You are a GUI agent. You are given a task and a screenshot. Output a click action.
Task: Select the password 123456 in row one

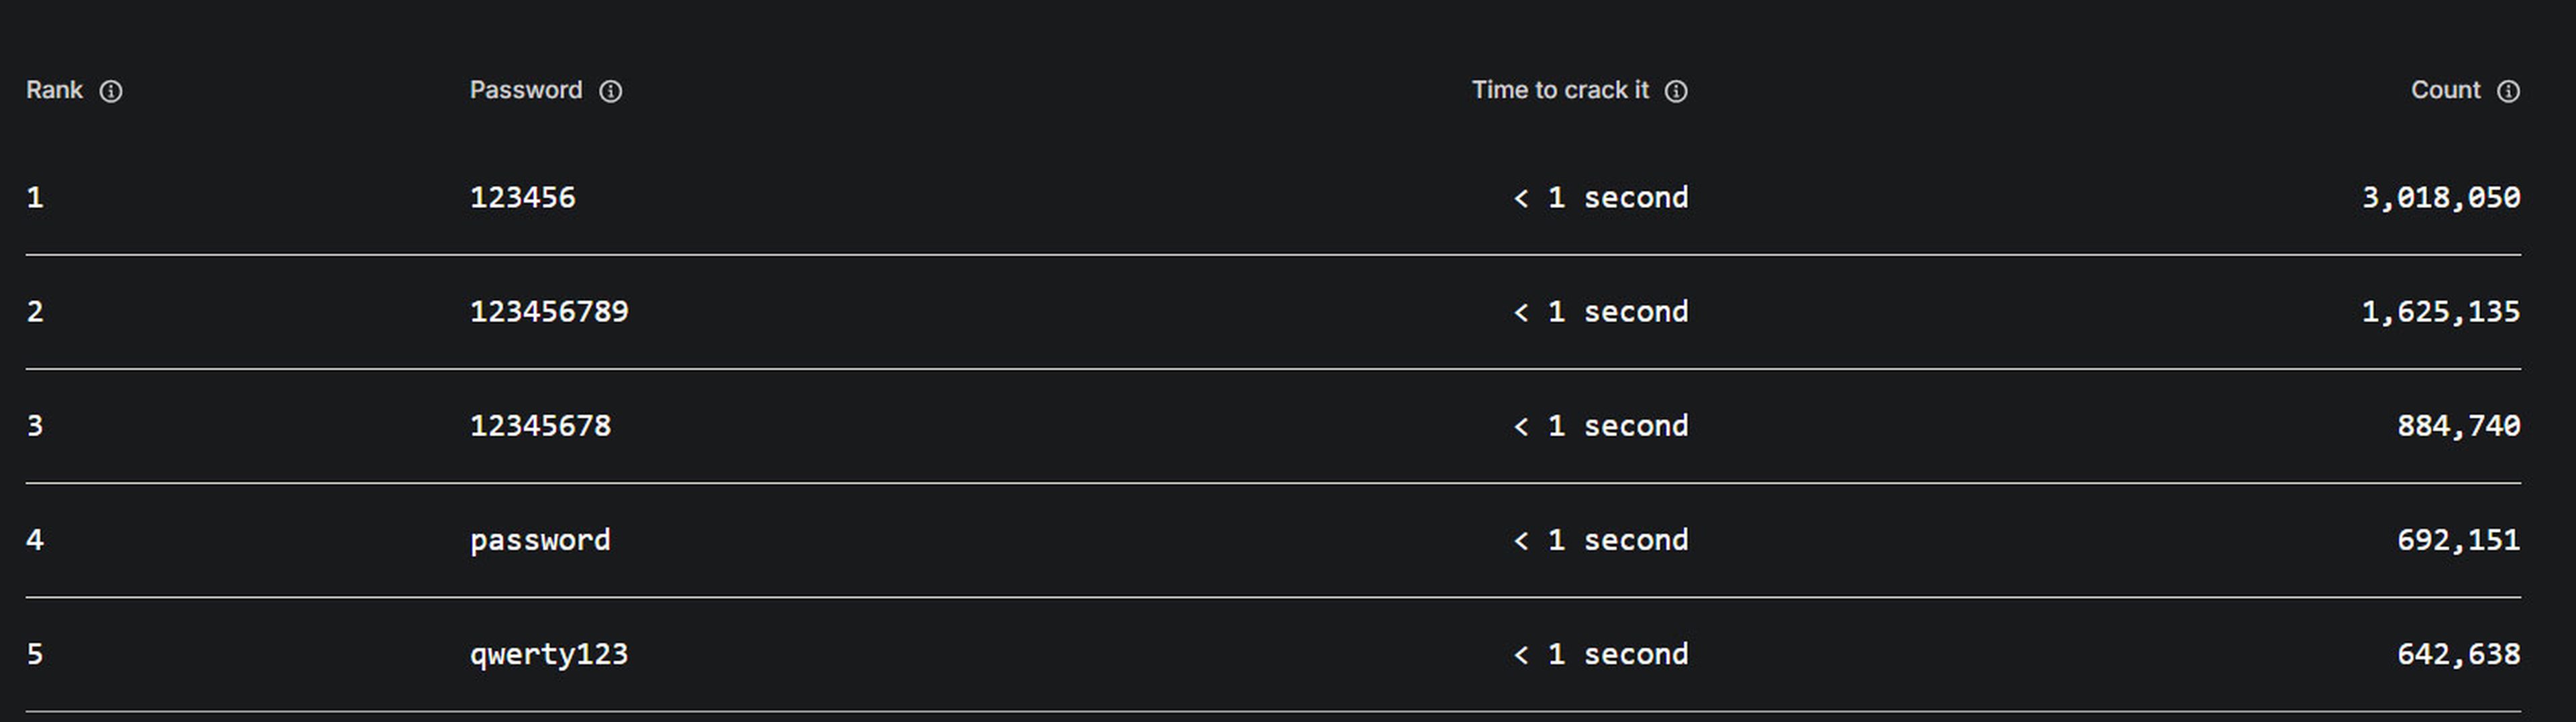pyautogui.click(x=523, y=197)
